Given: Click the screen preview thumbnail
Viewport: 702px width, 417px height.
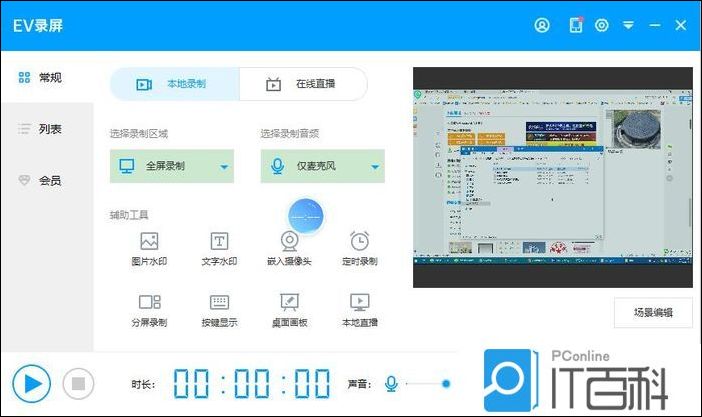Looking at the screenshot, I should coord(553,177).
